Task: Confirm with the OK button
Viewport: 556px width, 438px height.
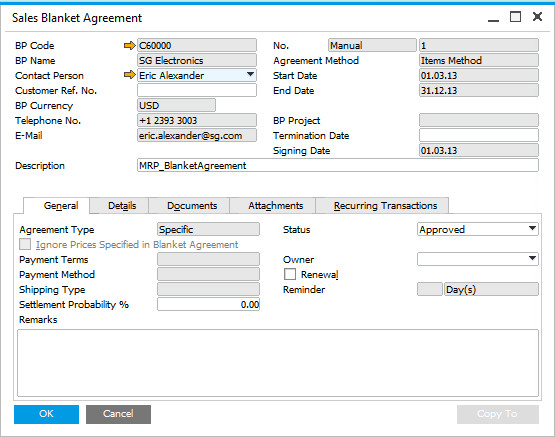Action: pos(46,414)
